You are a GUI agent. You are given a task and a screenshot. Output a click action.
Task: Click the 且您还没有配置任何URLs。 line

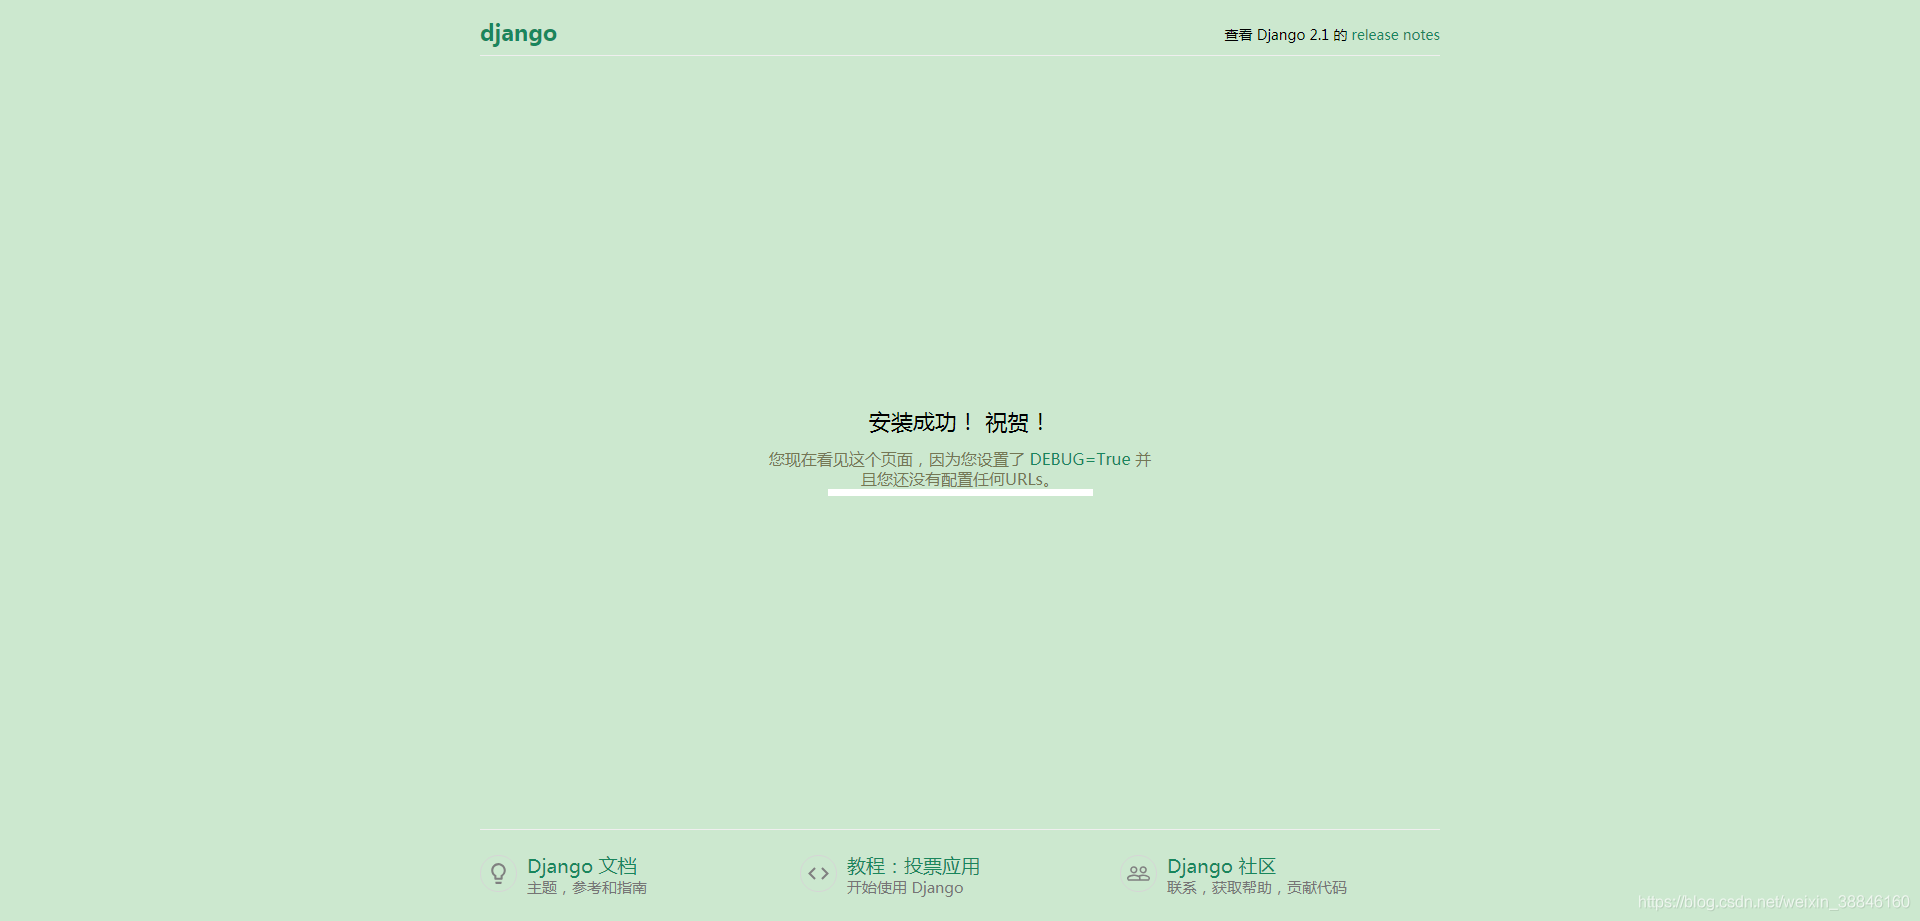click(x=958, y=480)
